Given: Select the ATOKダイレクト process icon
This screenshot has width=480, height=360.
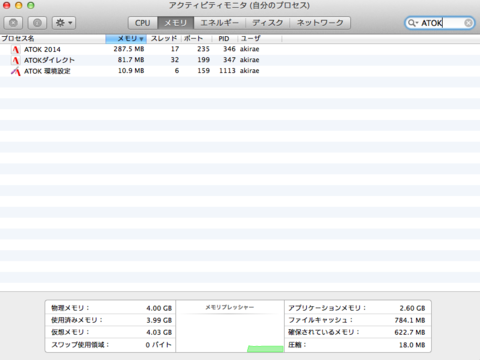Looking at the screenshot, I should [x=15, y=60].
